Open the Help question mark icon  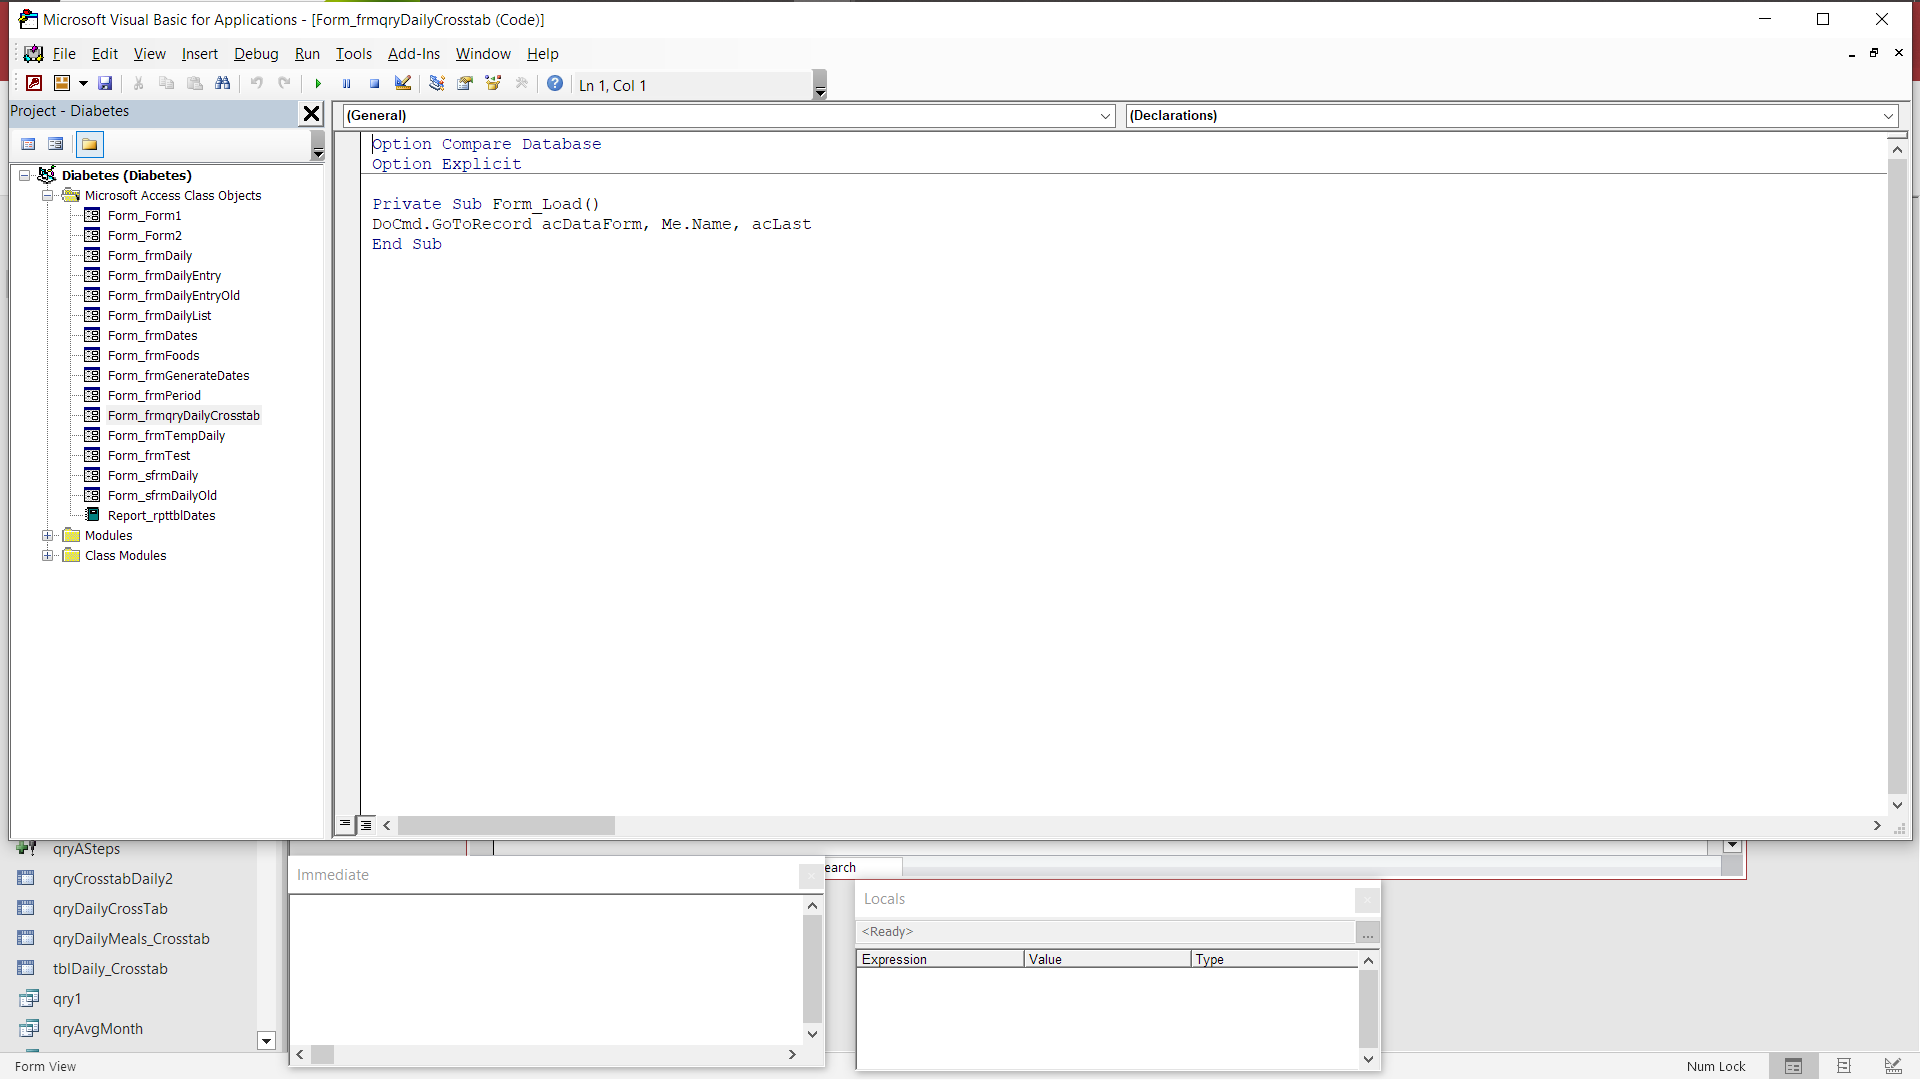555,84
